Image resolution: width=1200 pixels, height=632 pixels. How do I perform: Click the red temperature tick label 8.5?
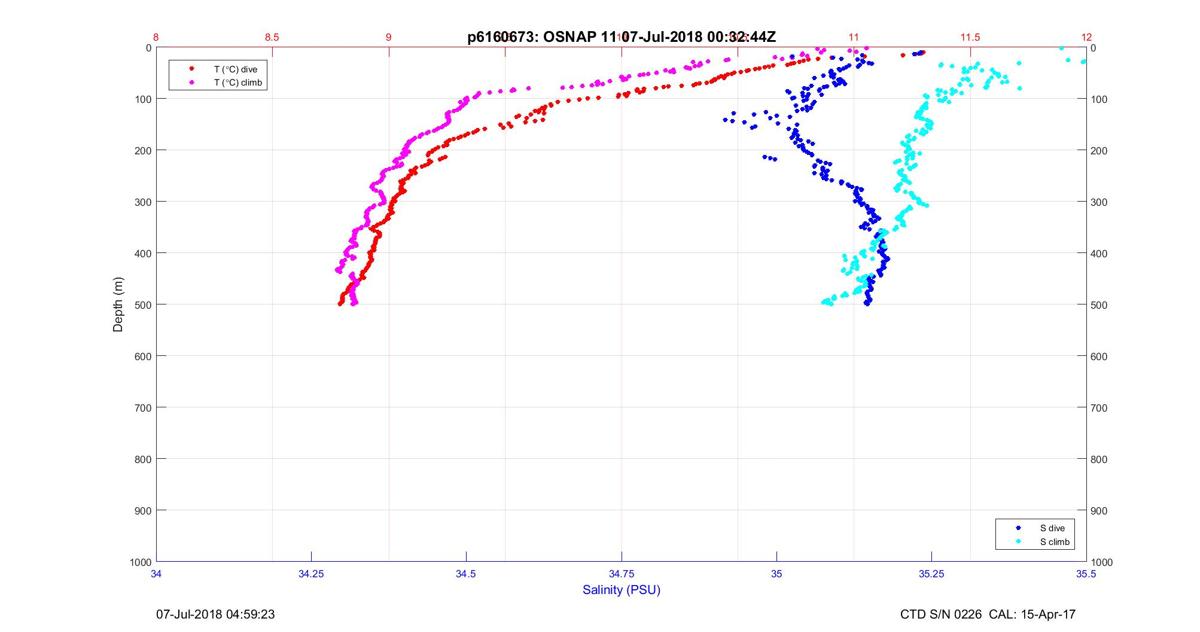[x=272, y=37]
